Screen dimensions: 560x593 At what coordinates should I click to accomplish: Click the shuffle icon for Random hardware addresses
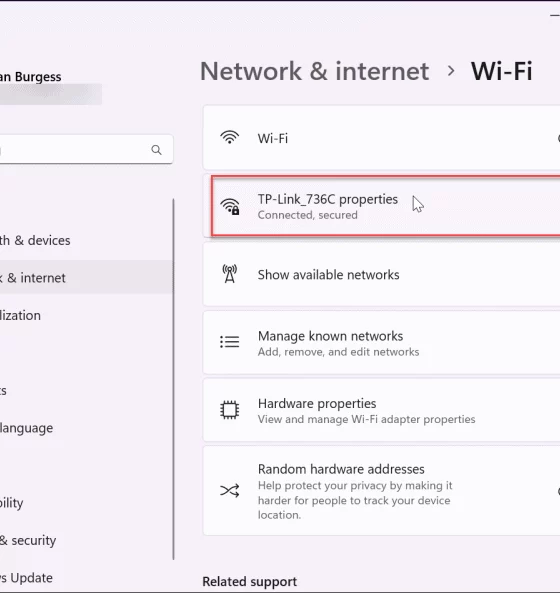[230, 491]
